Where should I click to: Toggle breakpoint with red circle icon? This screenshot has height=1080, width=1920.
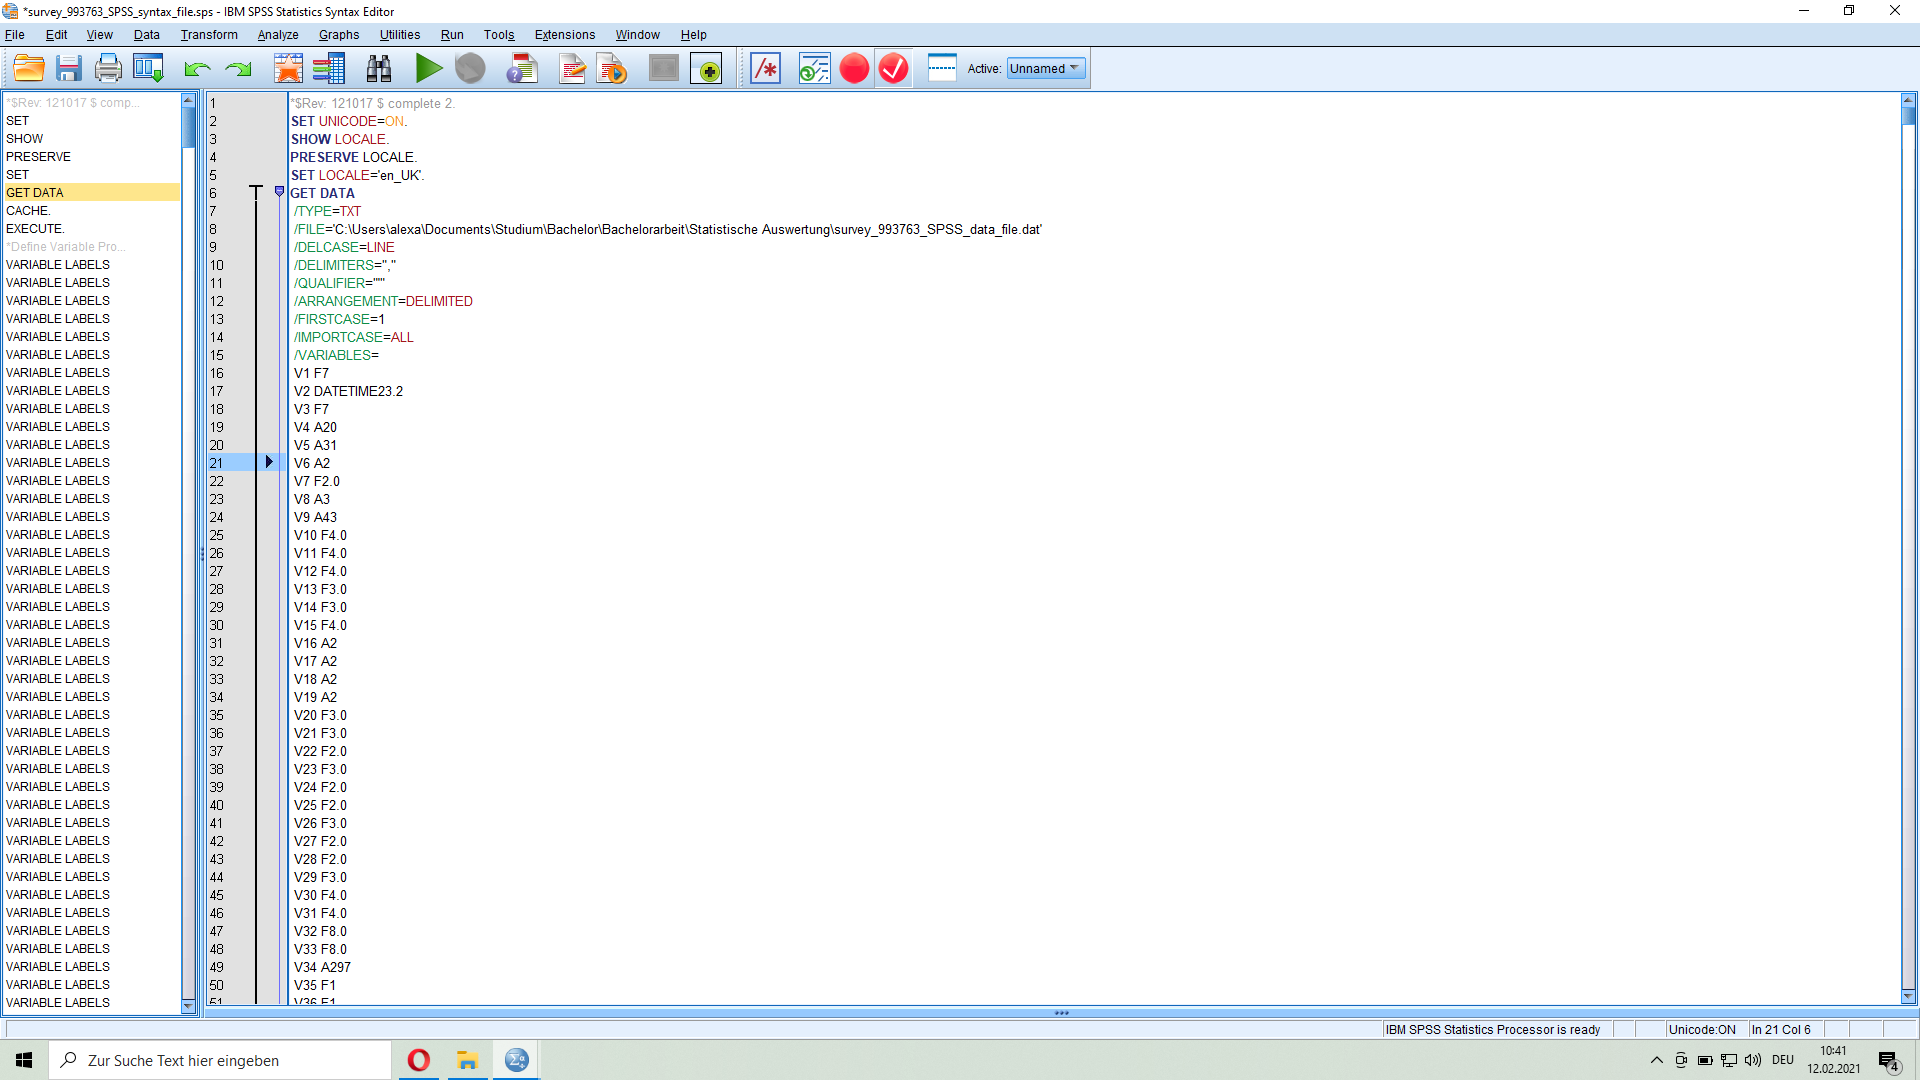(854, 69)
